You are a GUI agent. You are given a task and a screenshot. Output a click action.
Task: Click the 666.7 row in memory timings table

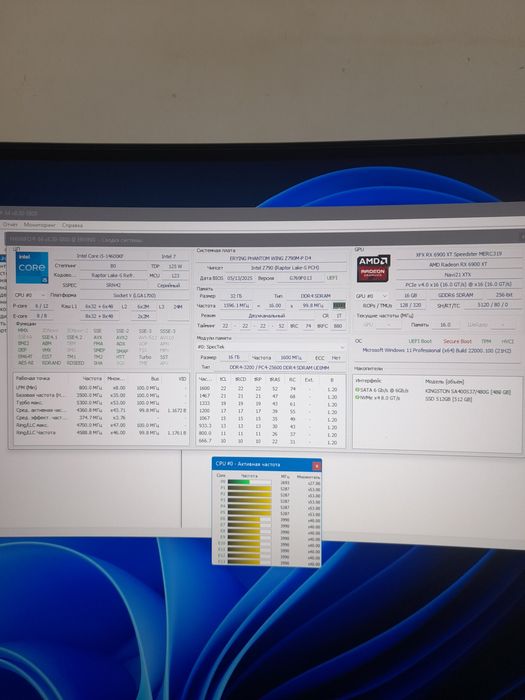click(270, 442)
